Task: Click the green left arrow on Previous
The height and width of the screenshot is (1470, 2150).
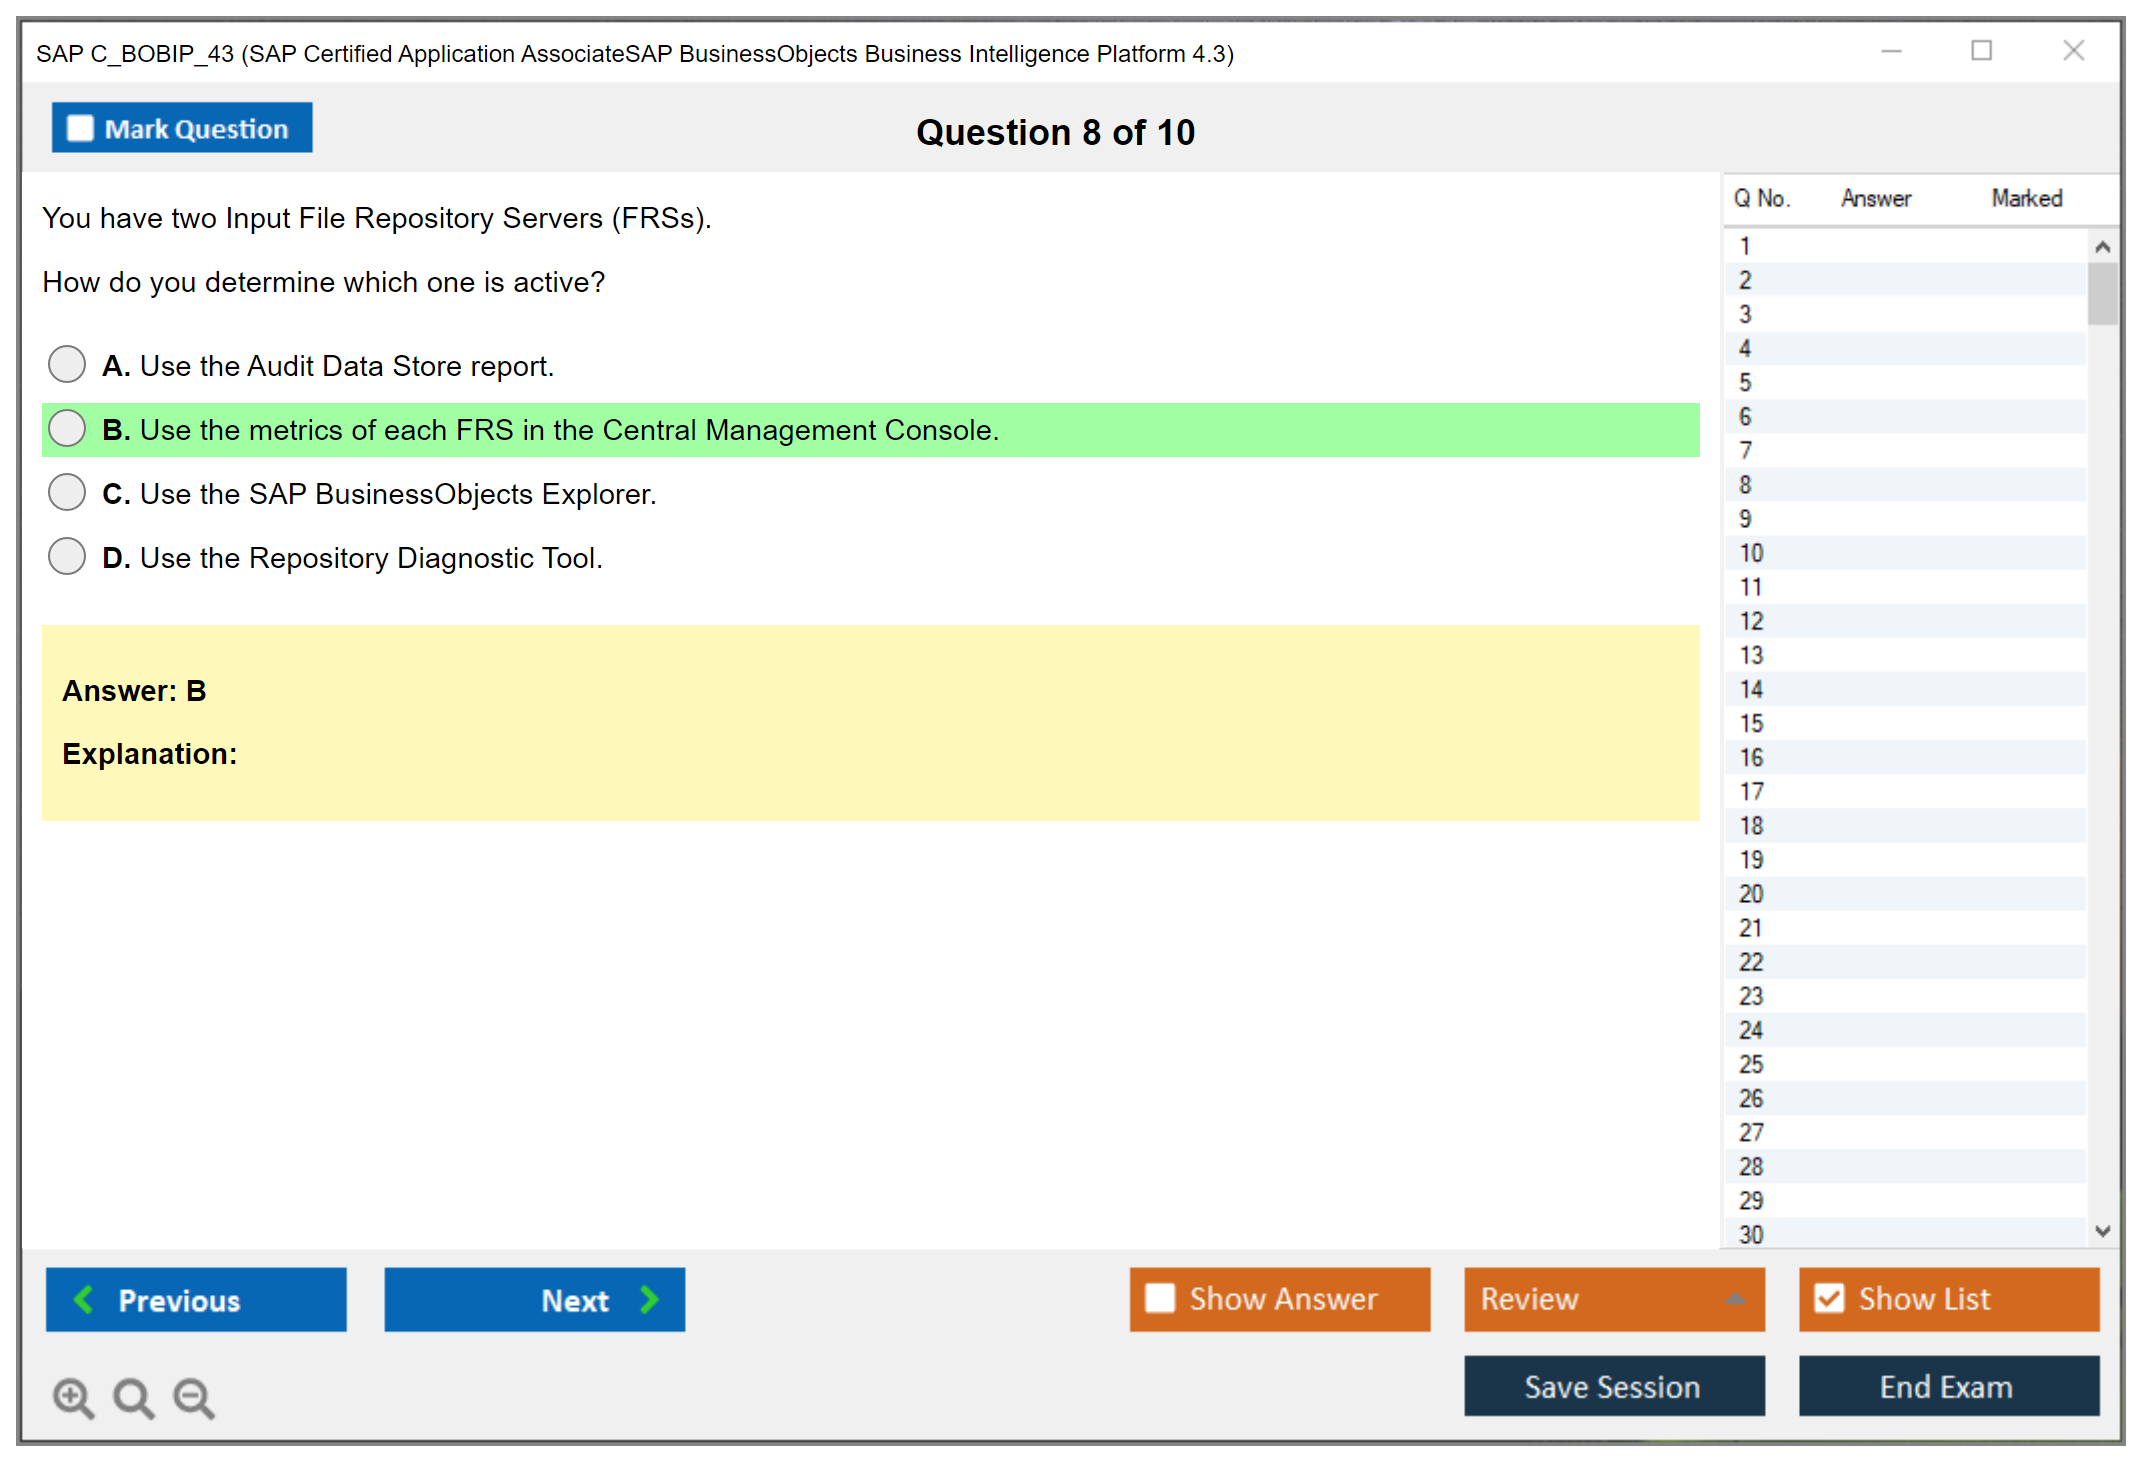Action: [x=84, y=1299]
